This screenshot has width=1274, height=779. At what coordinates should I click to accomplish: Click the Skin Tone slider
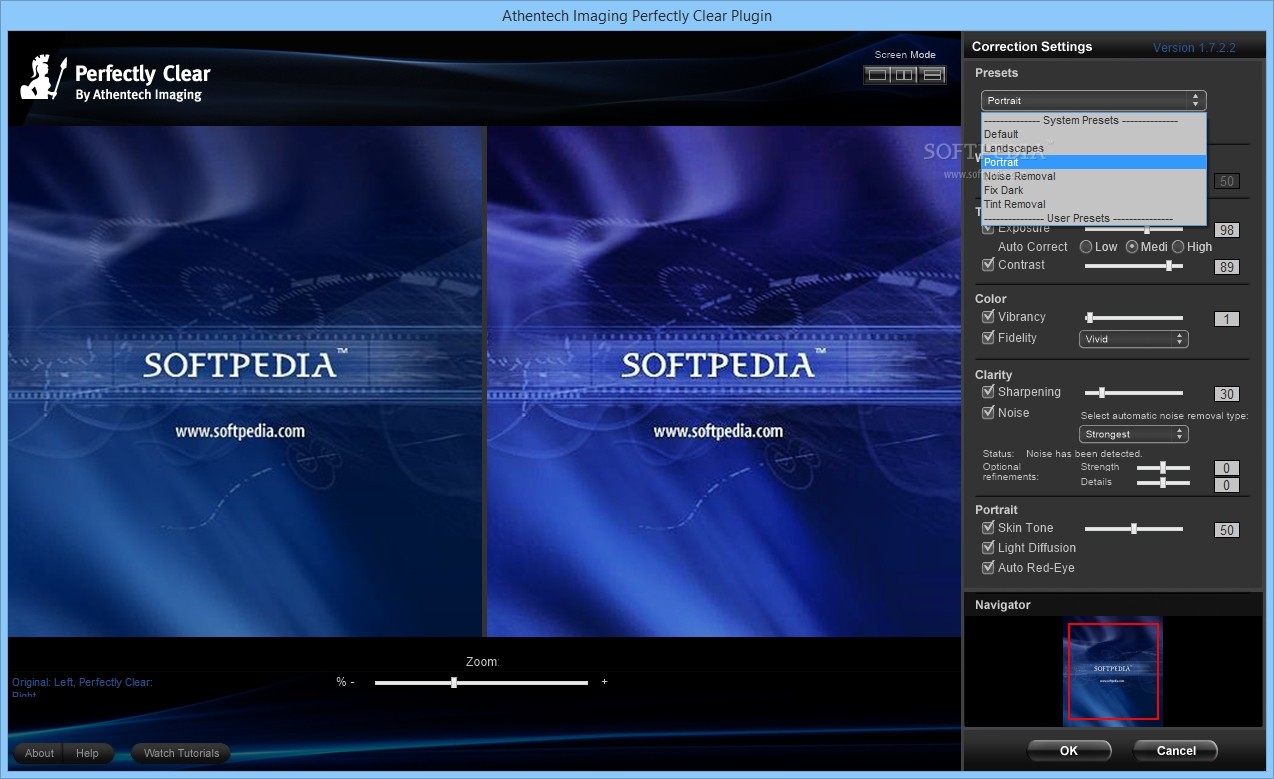tap(1134, 528)
